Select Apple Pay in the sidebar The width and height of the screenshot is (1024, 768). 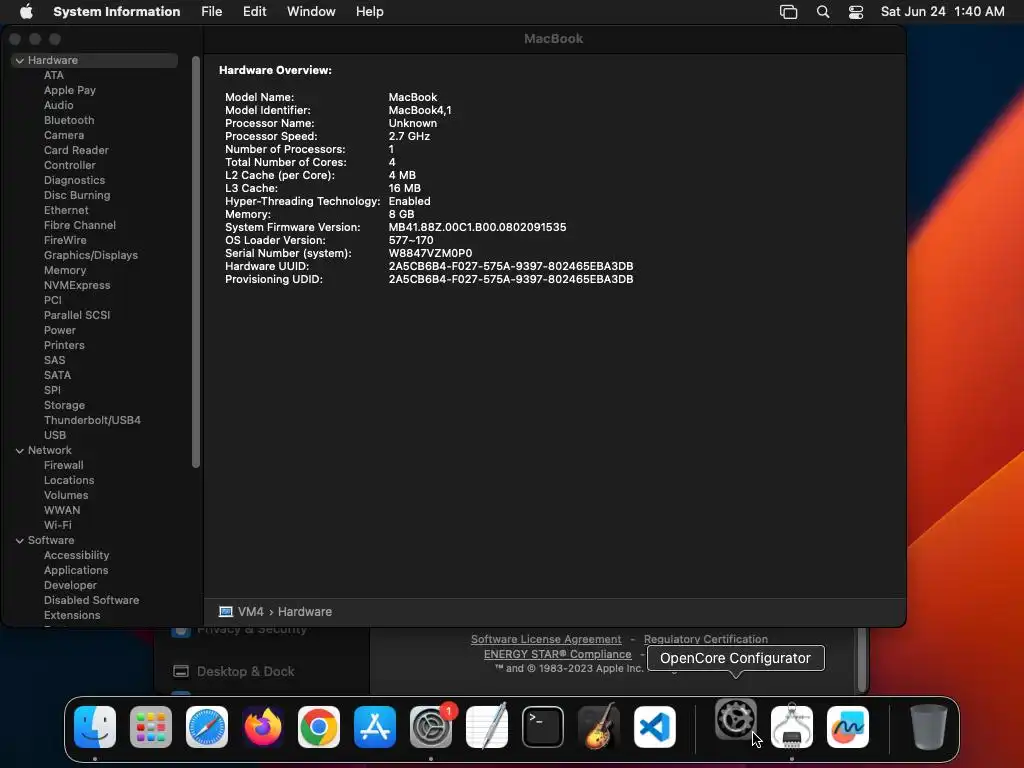coord(70,90)
